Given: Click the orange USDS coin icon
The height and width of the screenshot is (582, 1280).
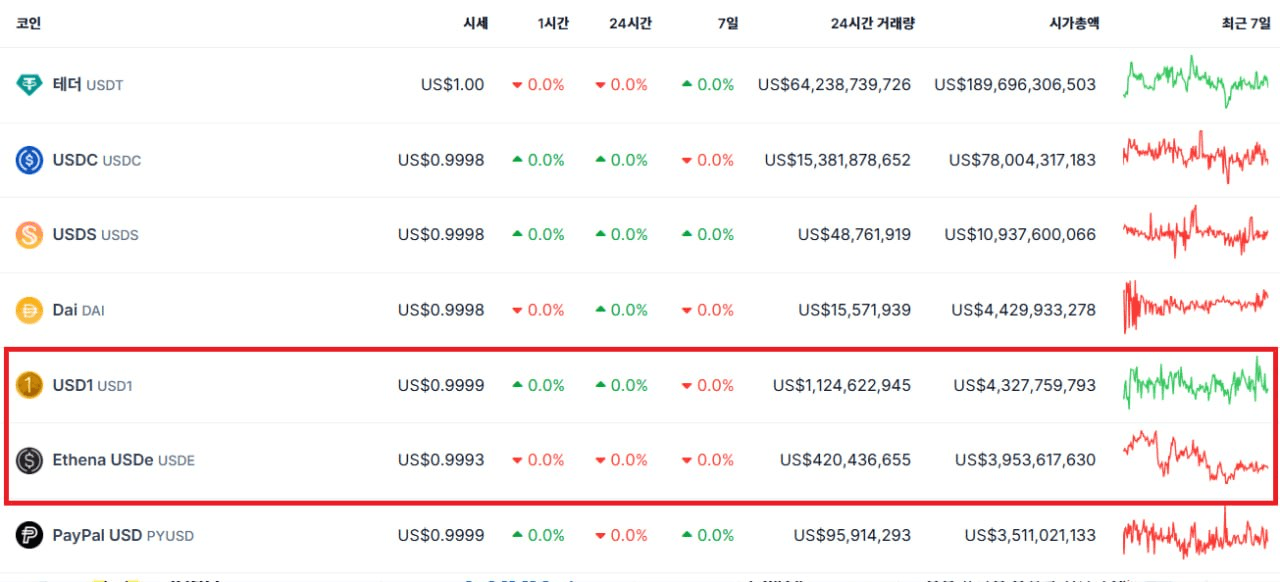Looking at the screenshot, I should pyautogui.click(x=29, y=235).
